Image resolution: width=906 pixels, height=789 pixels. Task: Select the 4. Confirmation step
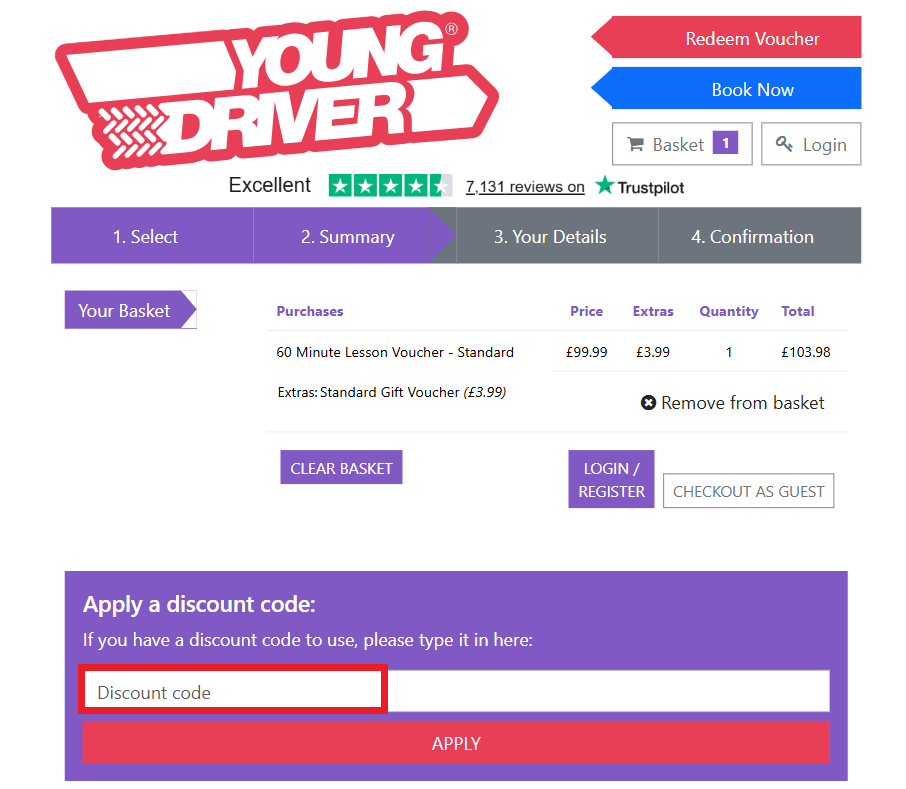[x=754, y=236]
